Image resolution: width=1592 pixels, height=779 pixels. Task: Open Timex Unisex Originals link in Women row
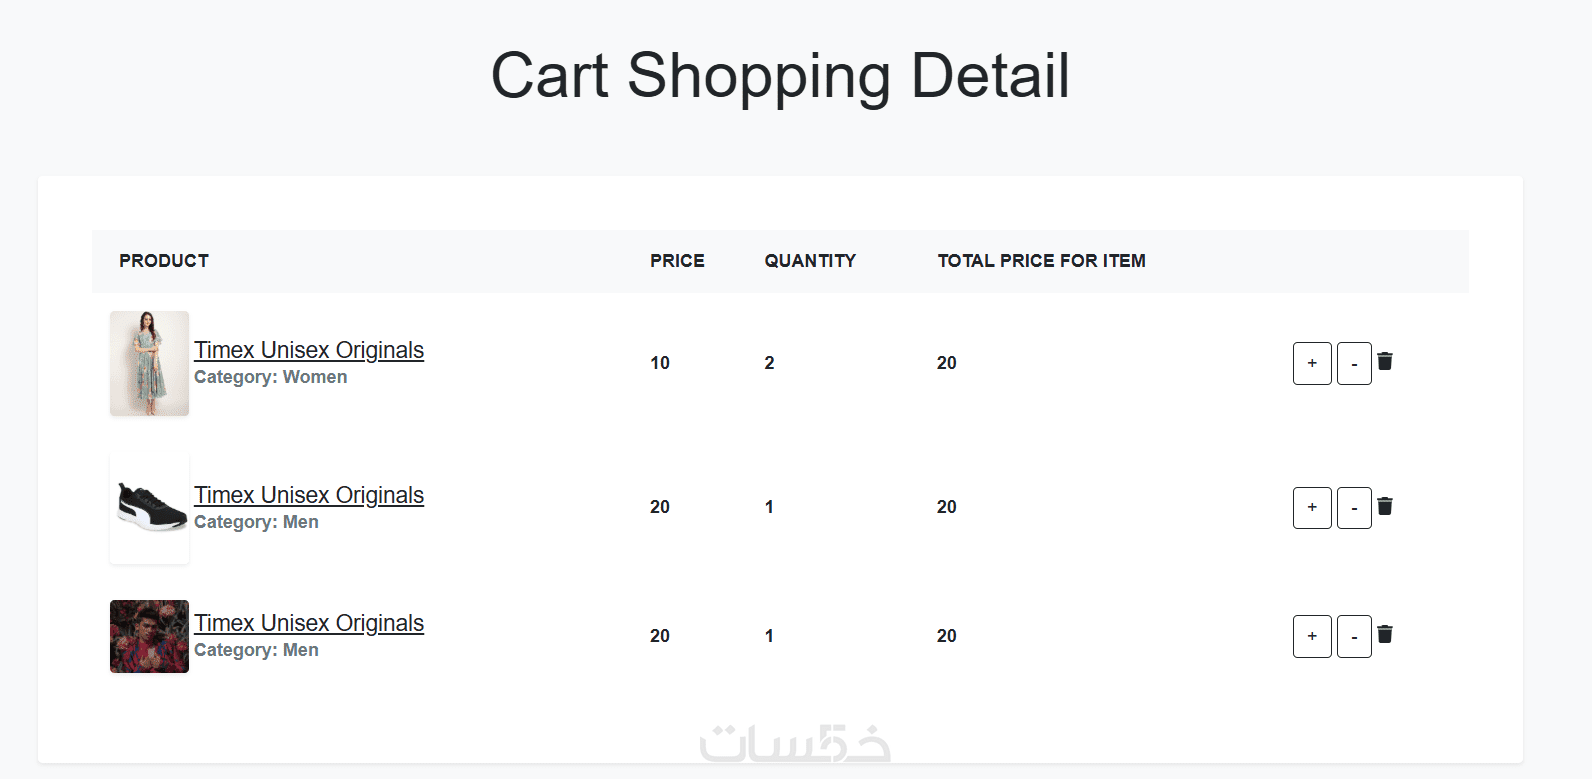(x=309, y=350)
